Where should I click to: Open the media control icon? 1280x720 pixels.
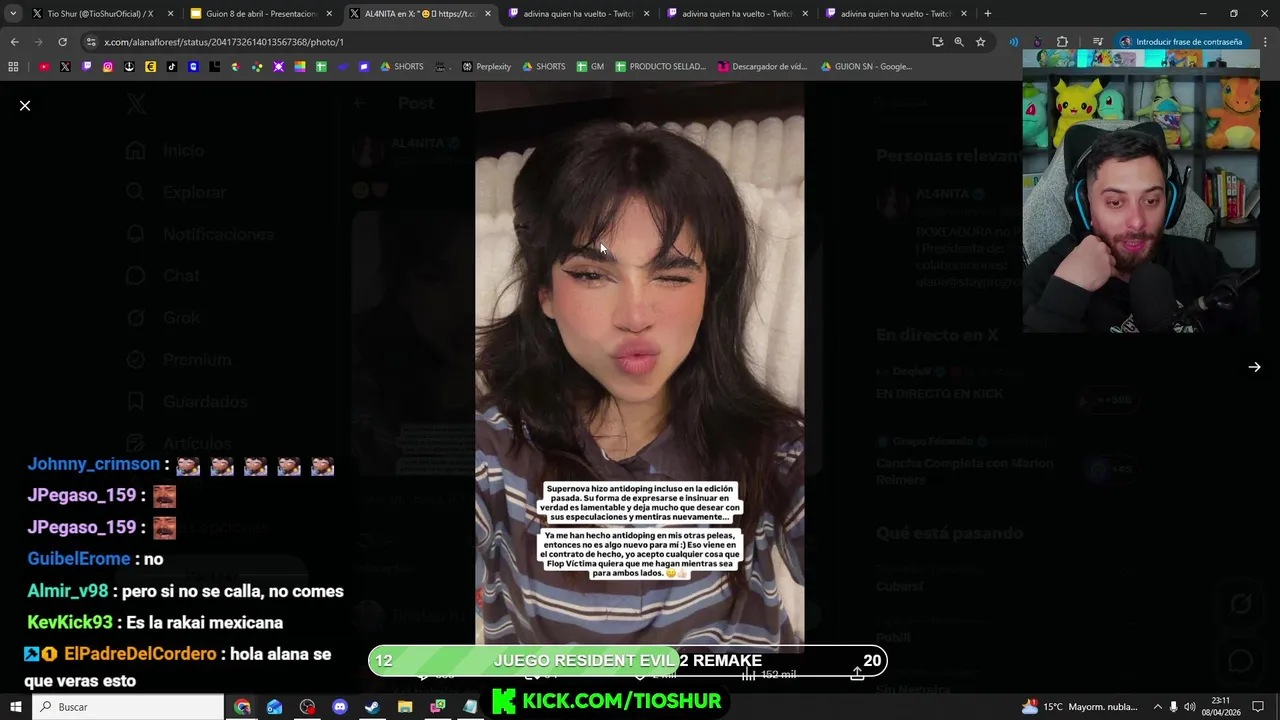(1097, 42)
